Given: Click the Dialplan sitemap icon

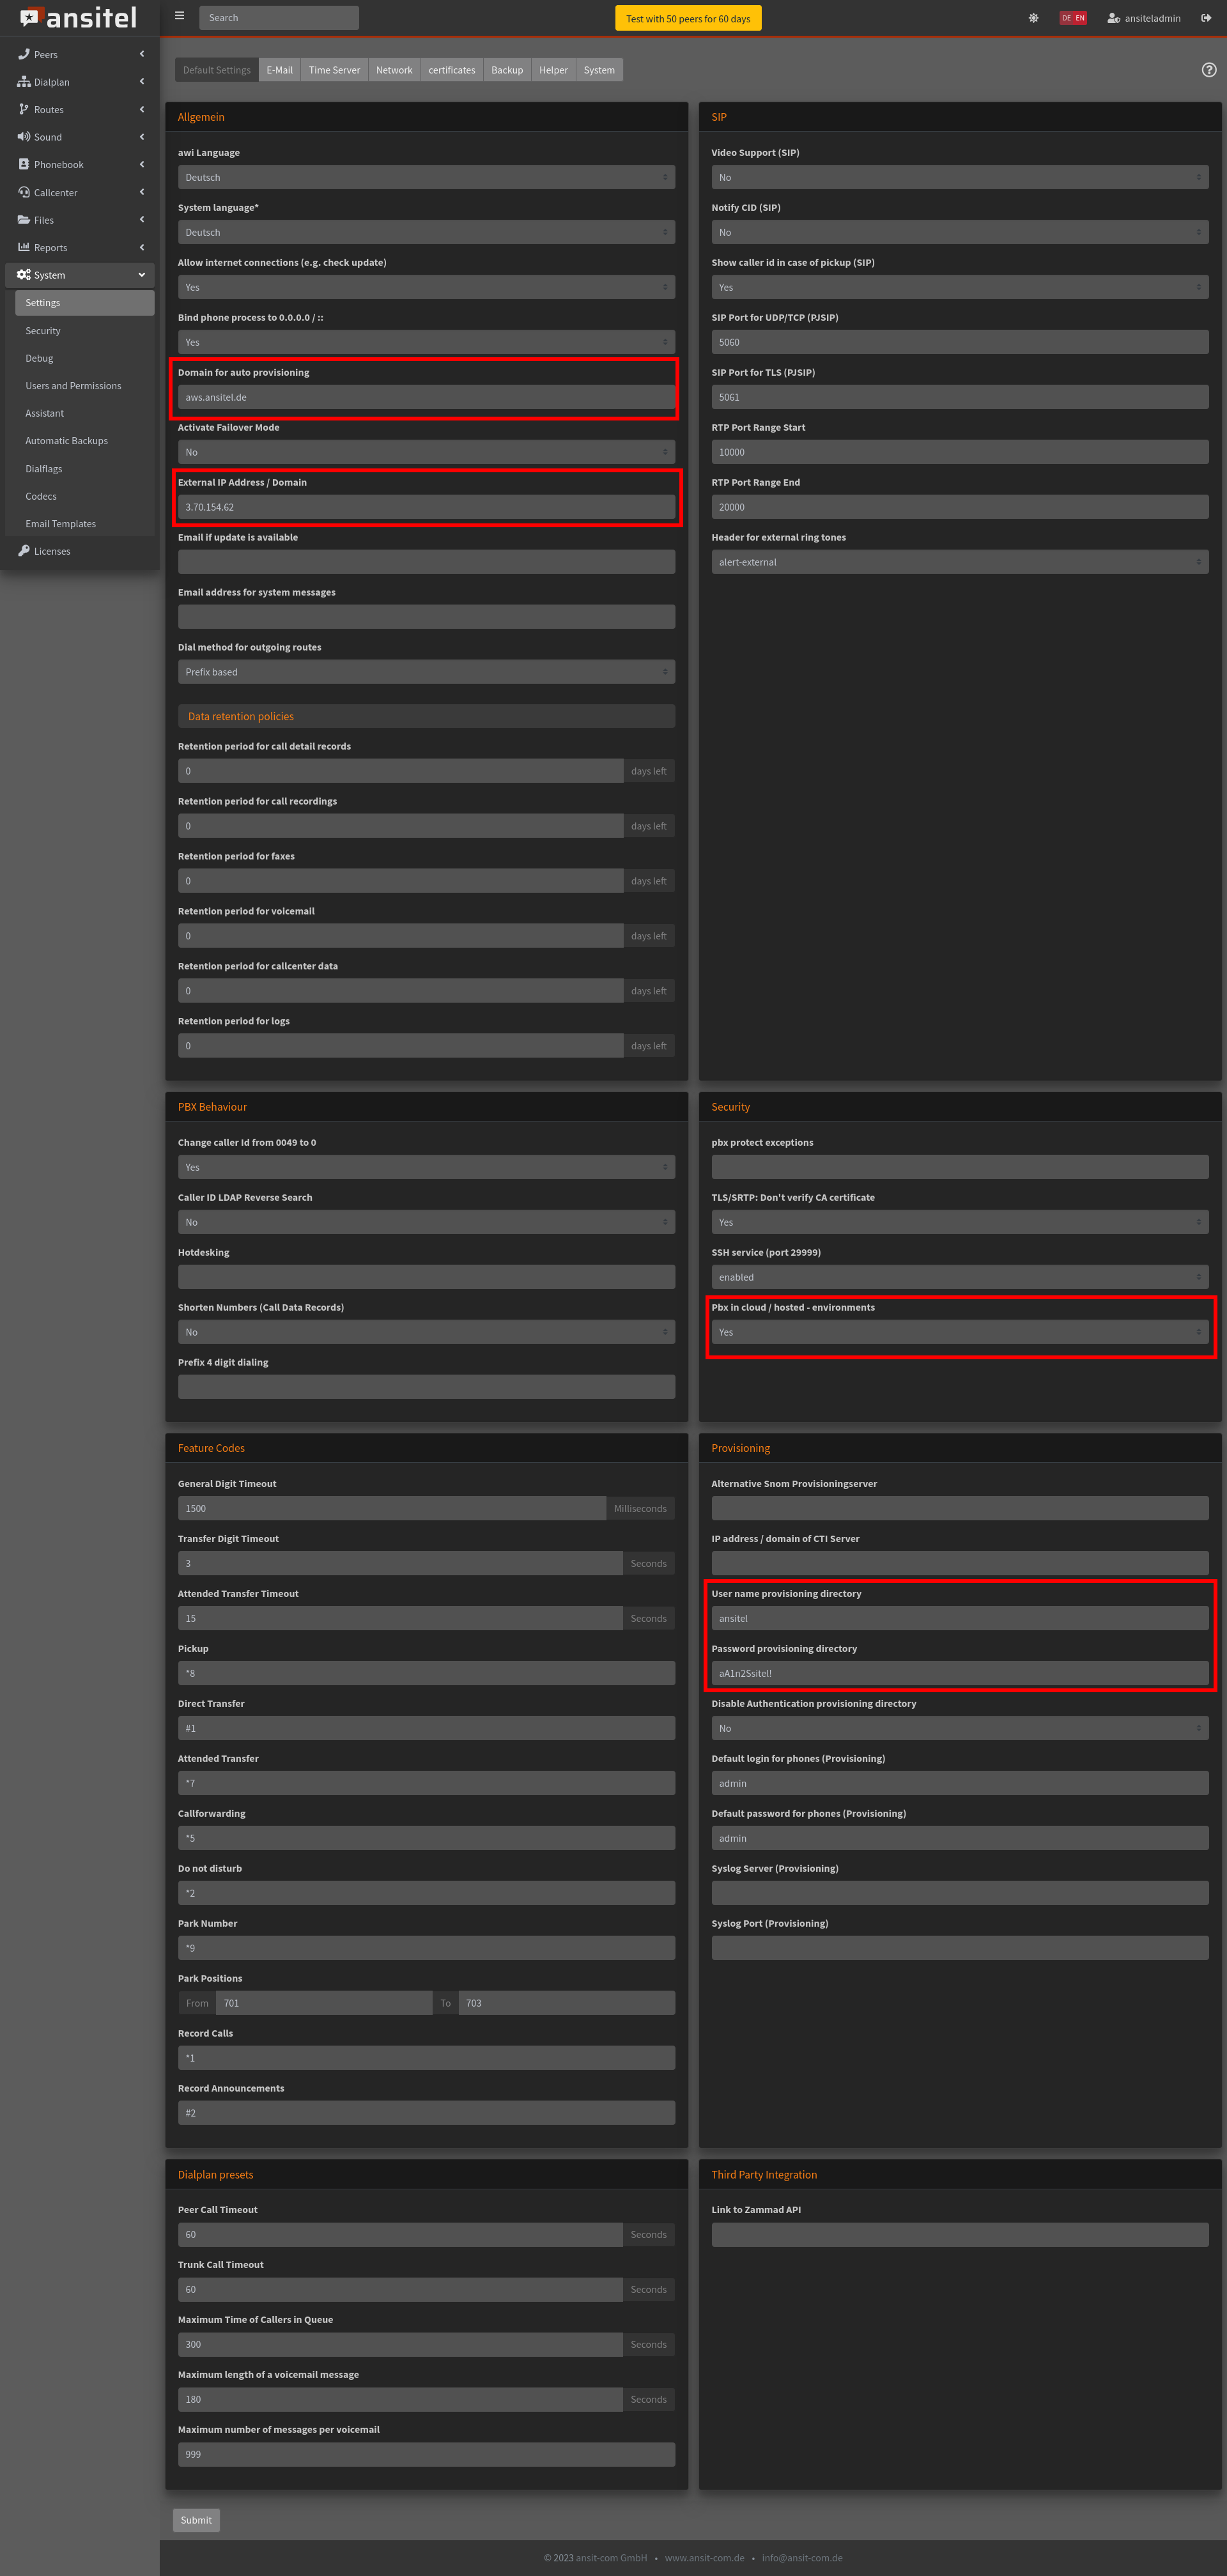Looking at the screenshot, I should pos(23,82).
